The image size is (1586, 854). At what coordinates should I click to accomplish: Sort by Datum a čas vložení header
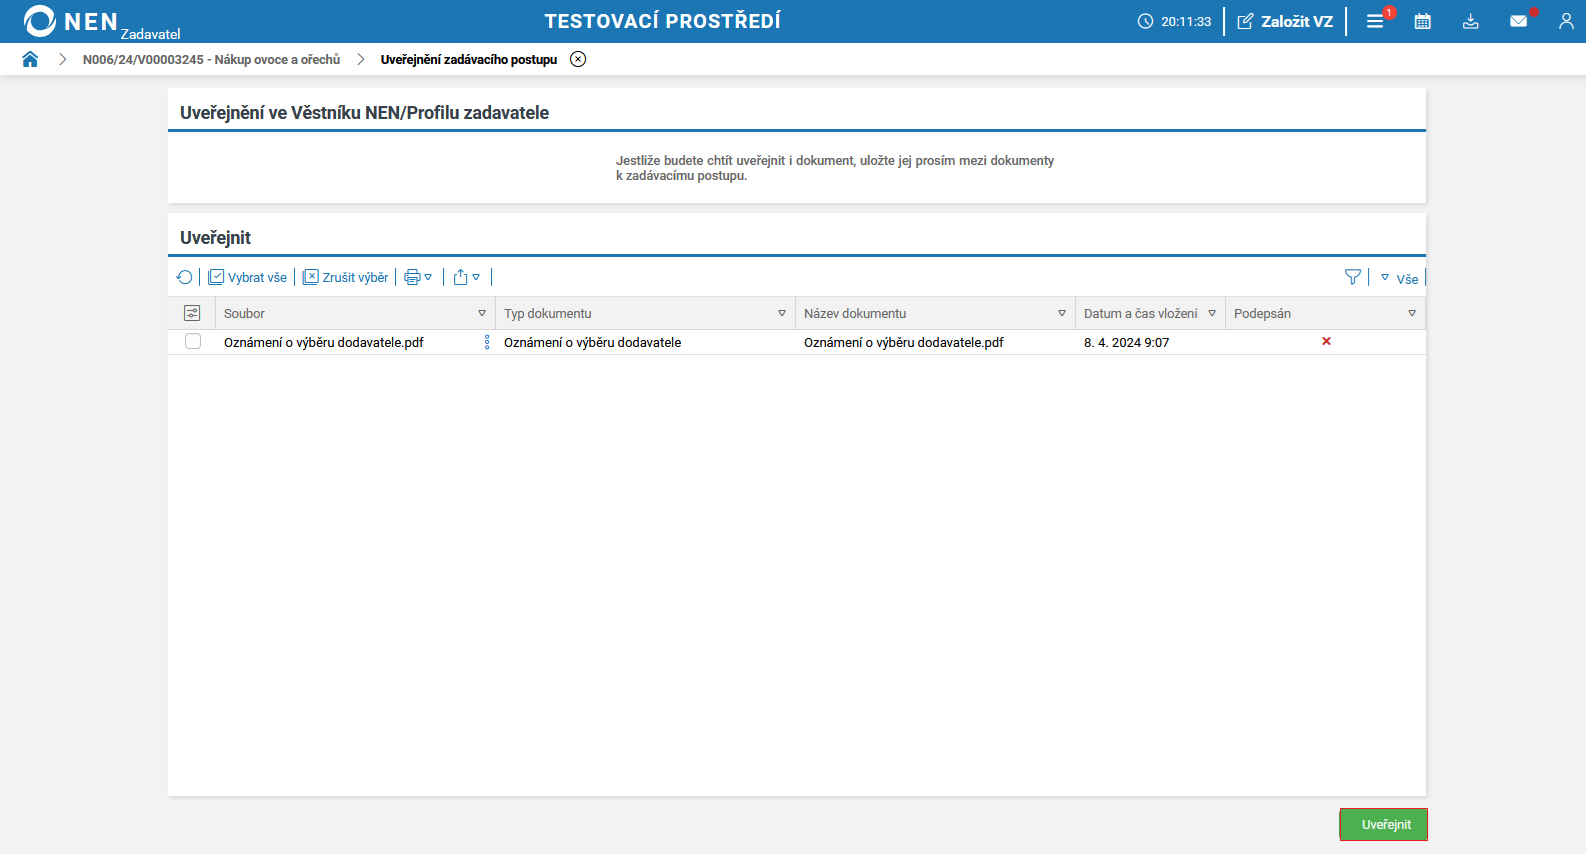pos(1141,313)
